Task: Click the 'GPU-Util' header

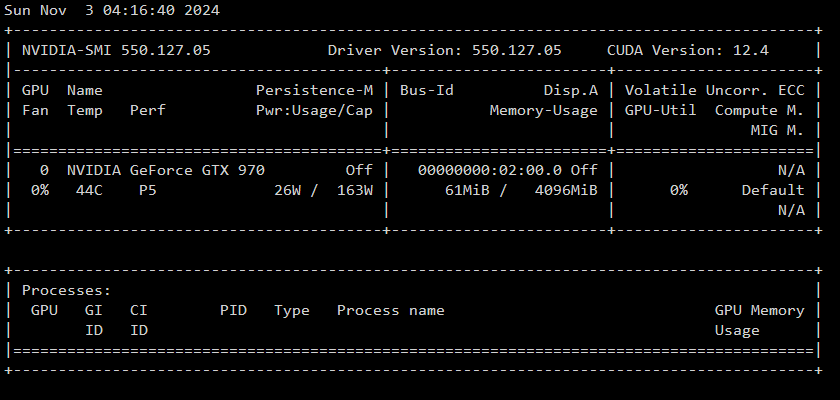Action: (x=661, y=110)
